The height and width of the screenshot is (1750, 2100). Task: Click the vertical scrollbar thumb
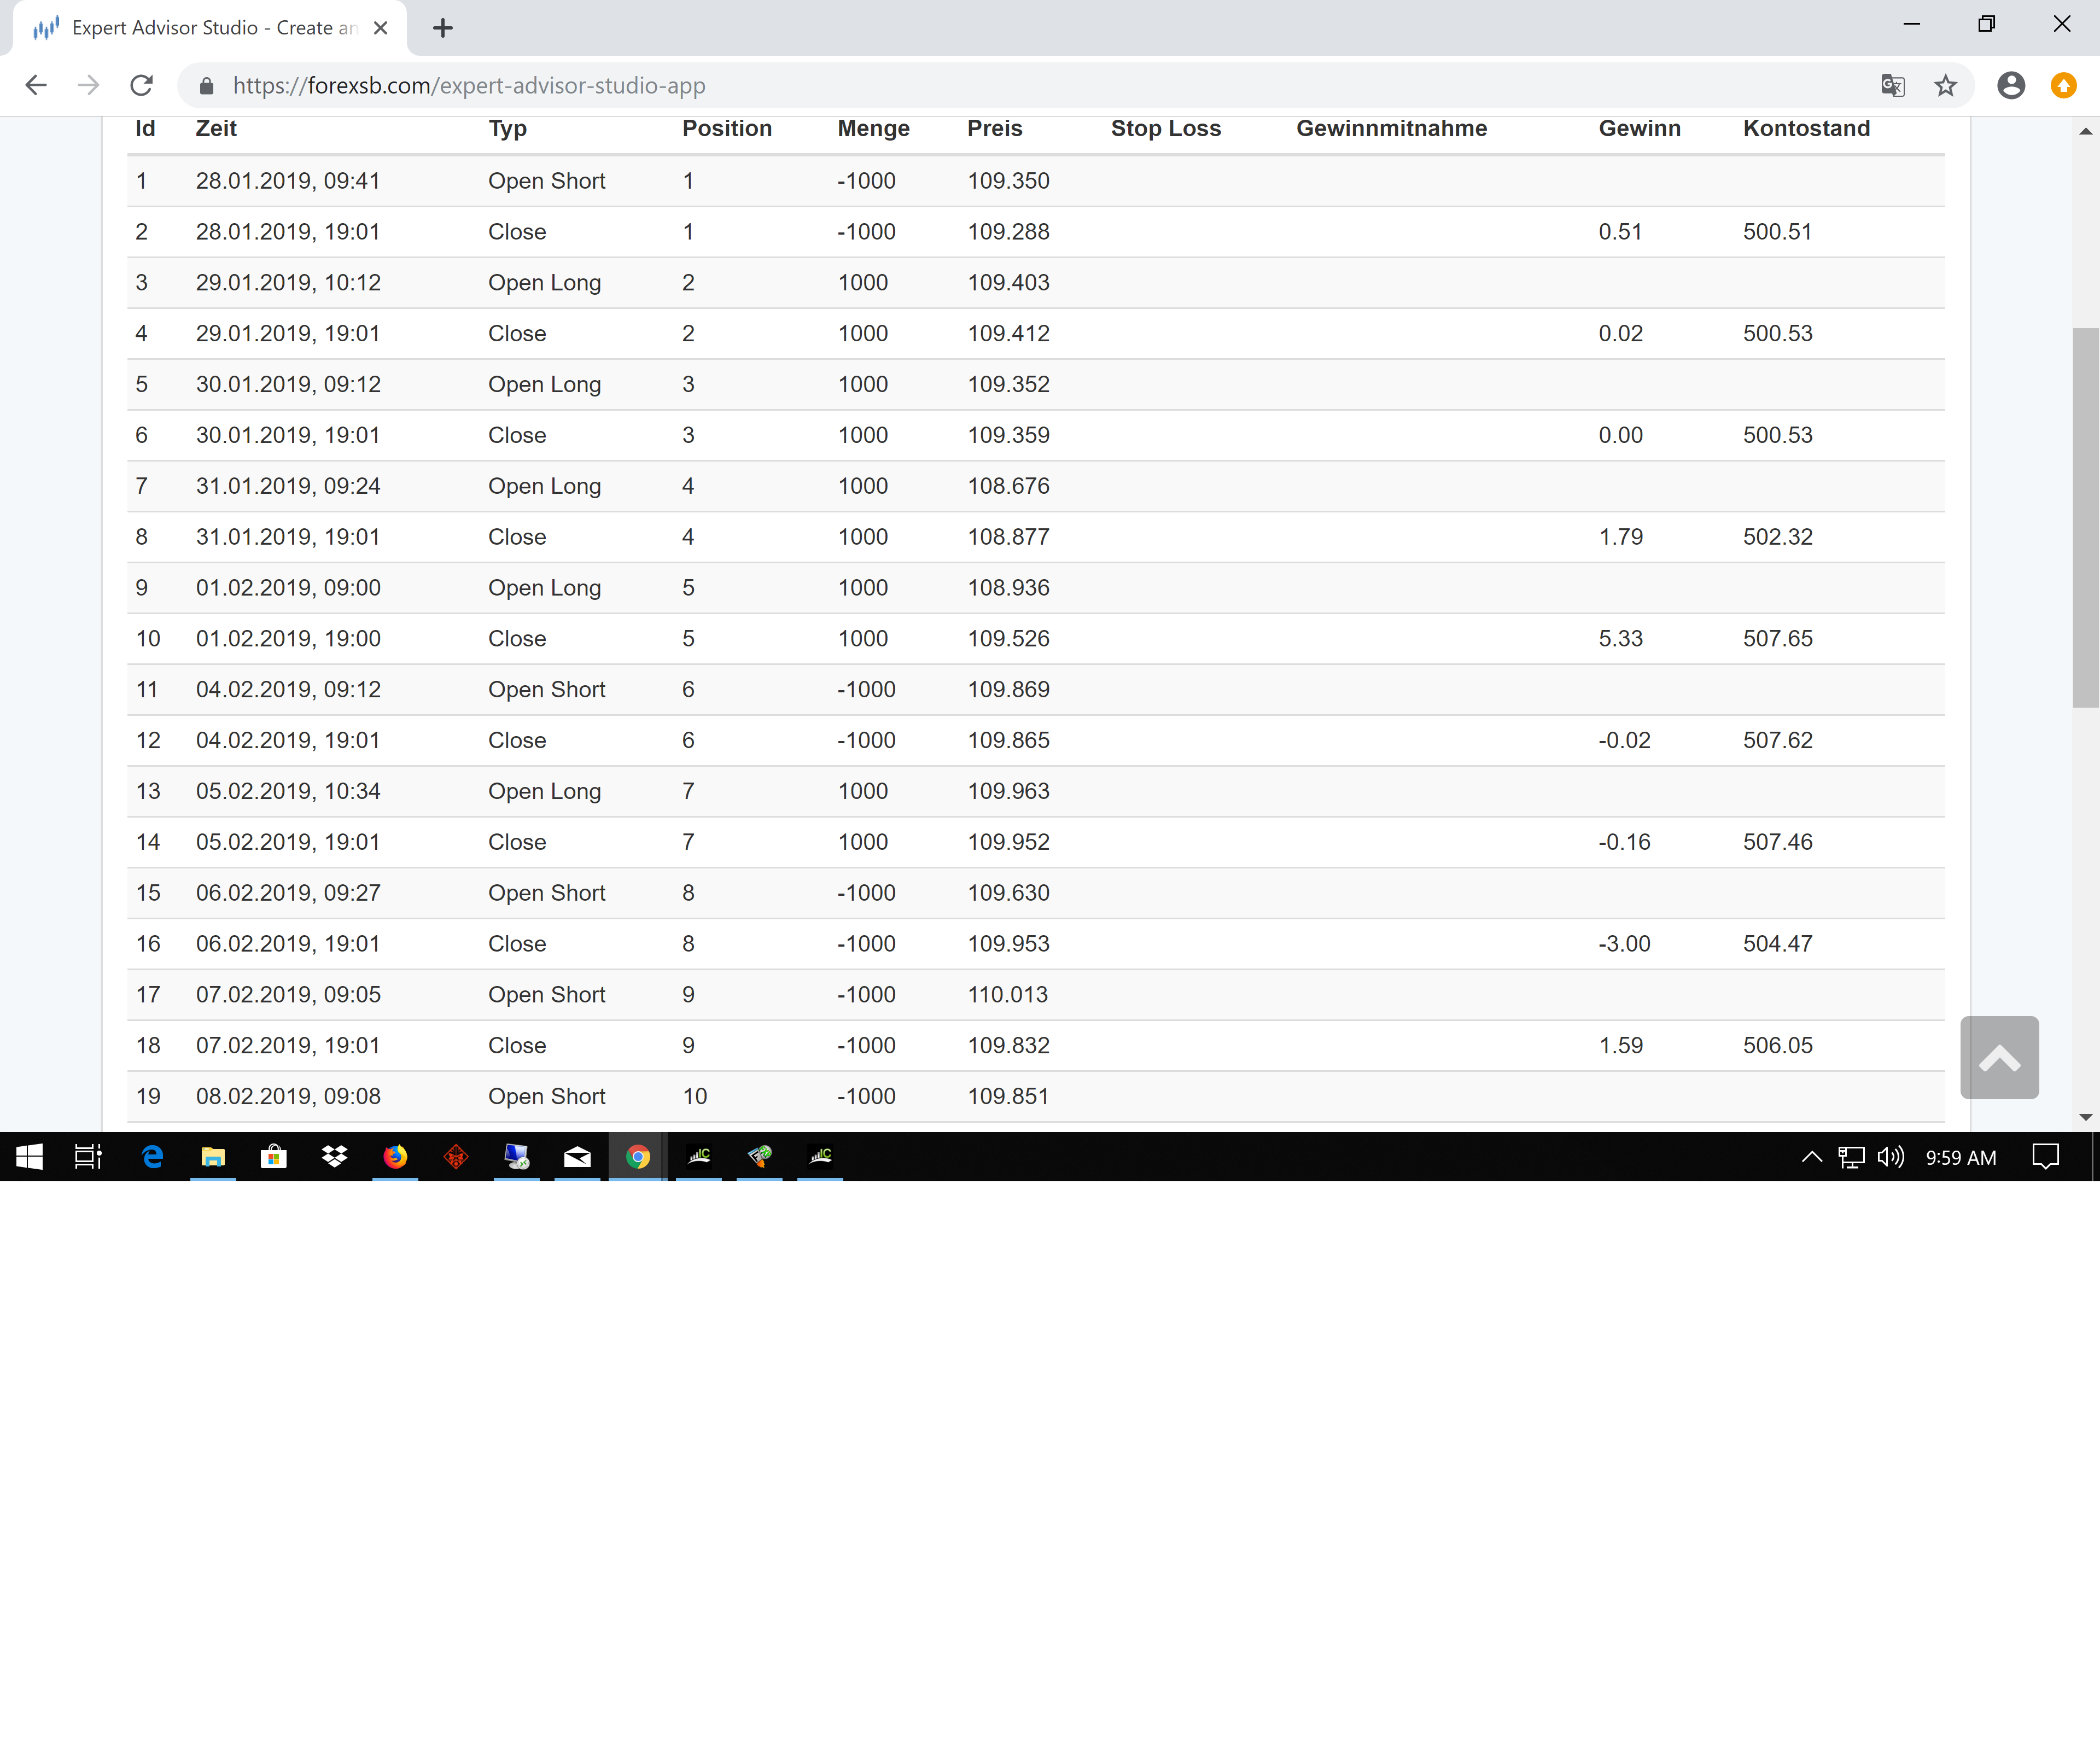pyautogui.click(x=2085, y=517)
